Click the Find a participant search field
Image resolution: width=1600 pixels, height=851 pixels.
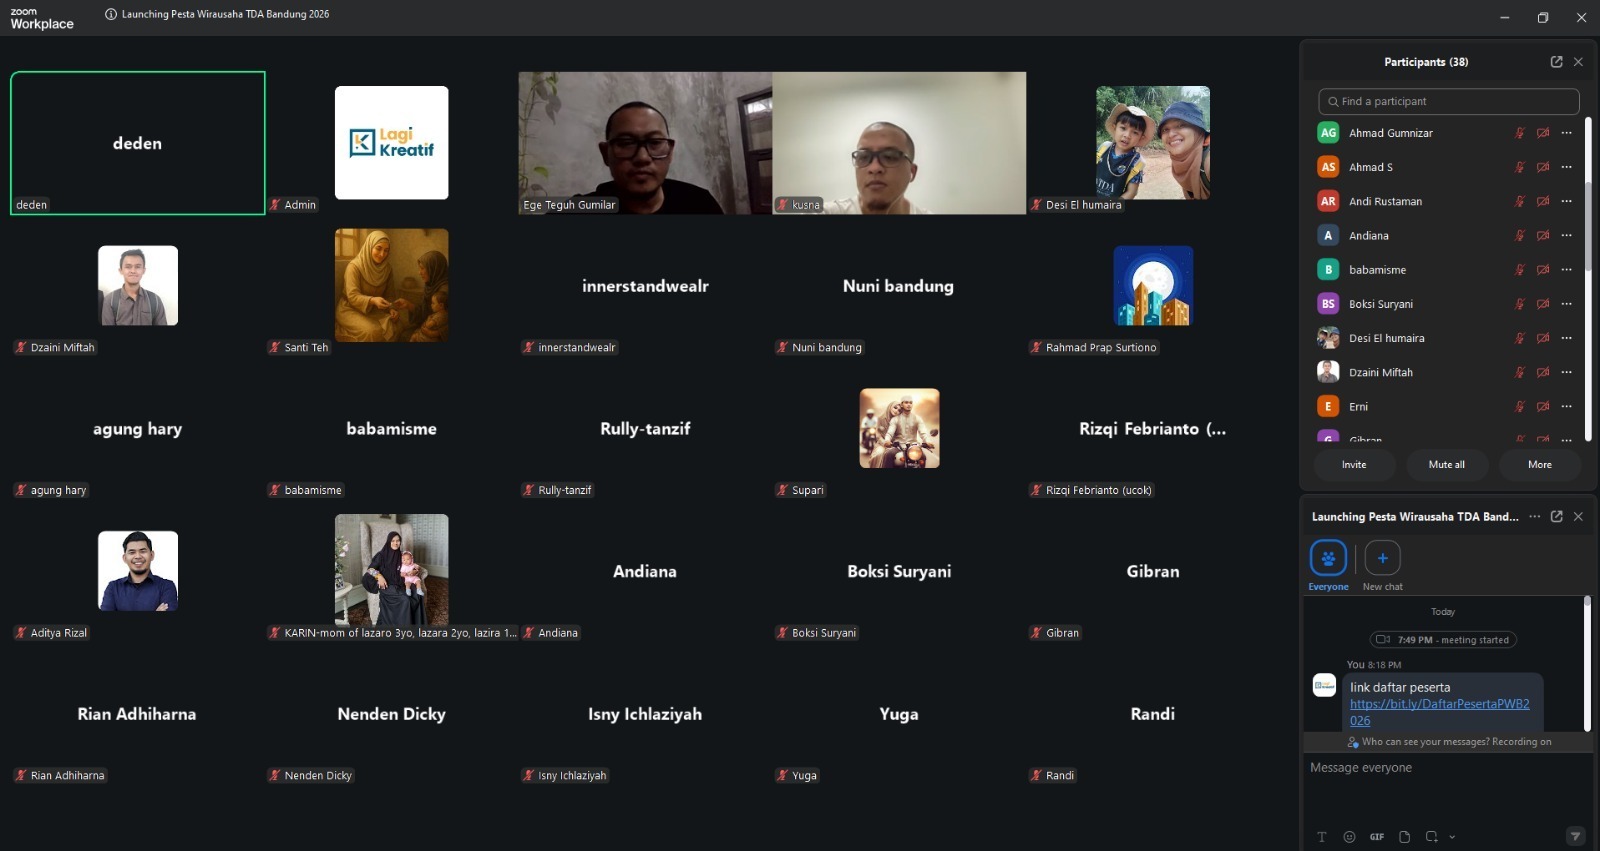(x=1450, y=101)
